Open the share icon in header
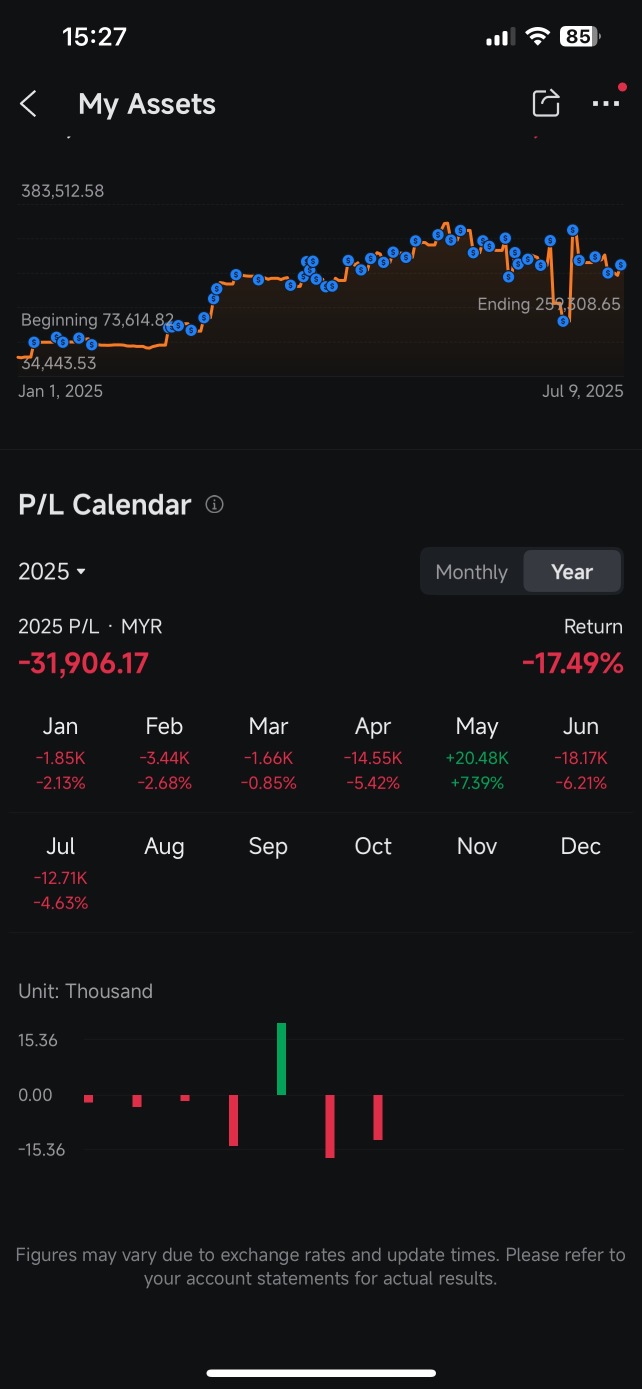This screenshot has width=642, height=1389. coord(545,103)
